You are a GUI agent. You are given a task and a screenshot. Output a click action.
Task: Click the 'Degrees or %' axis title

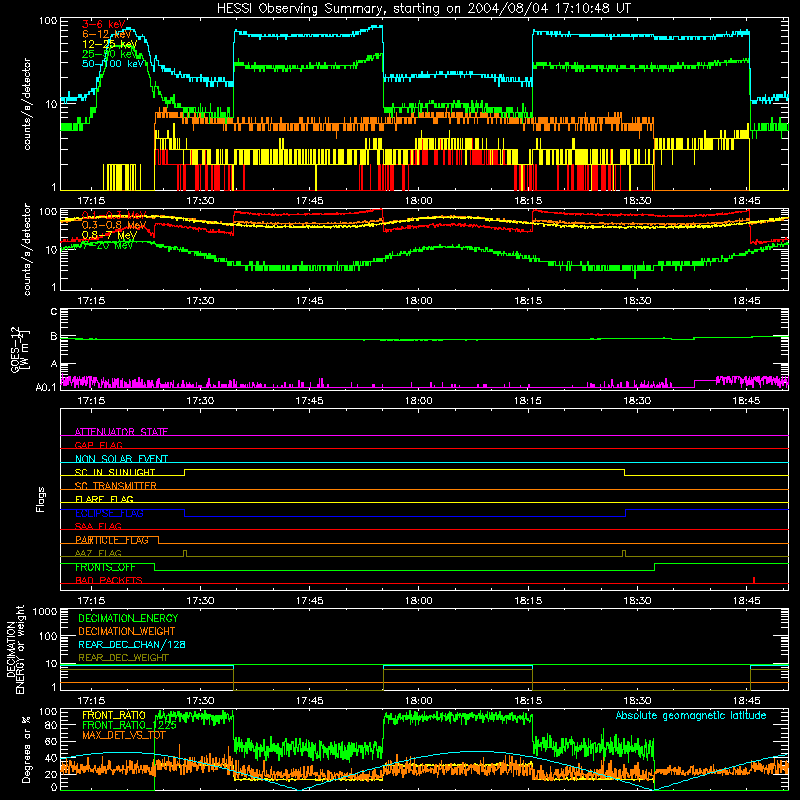(x=26, y=749)
